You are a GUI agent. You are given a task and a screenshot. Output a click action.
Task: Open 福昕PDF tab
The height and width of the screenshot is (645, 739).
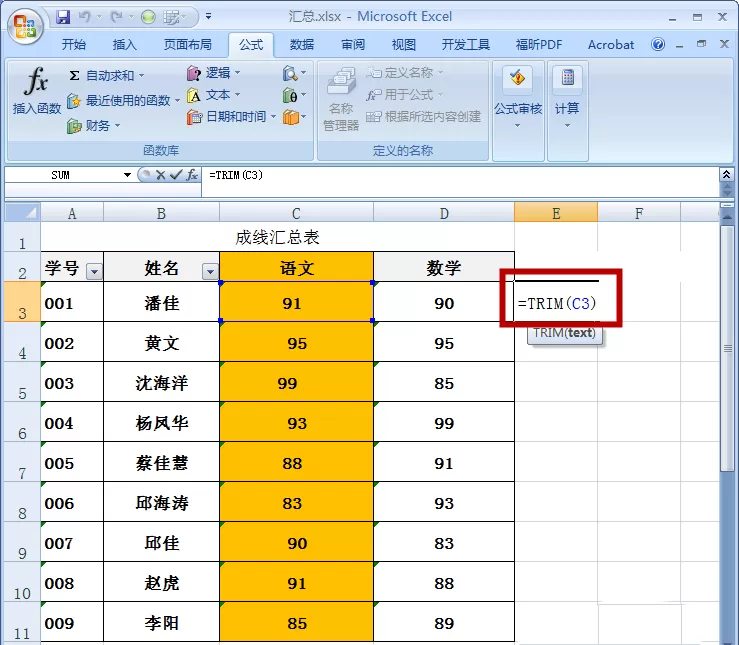pos(539,45)
